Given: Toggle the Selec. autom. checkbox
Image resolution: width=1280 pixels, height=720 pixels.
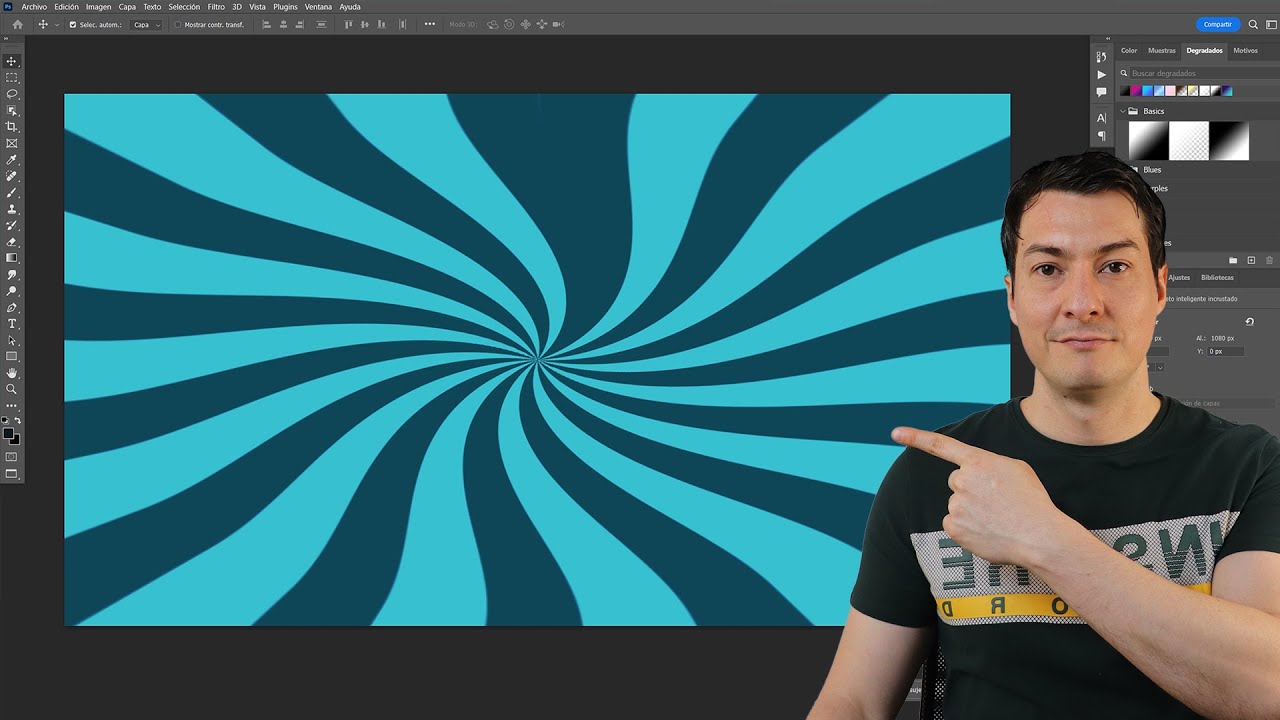Looking at the screenshot, I should [72, 24].
